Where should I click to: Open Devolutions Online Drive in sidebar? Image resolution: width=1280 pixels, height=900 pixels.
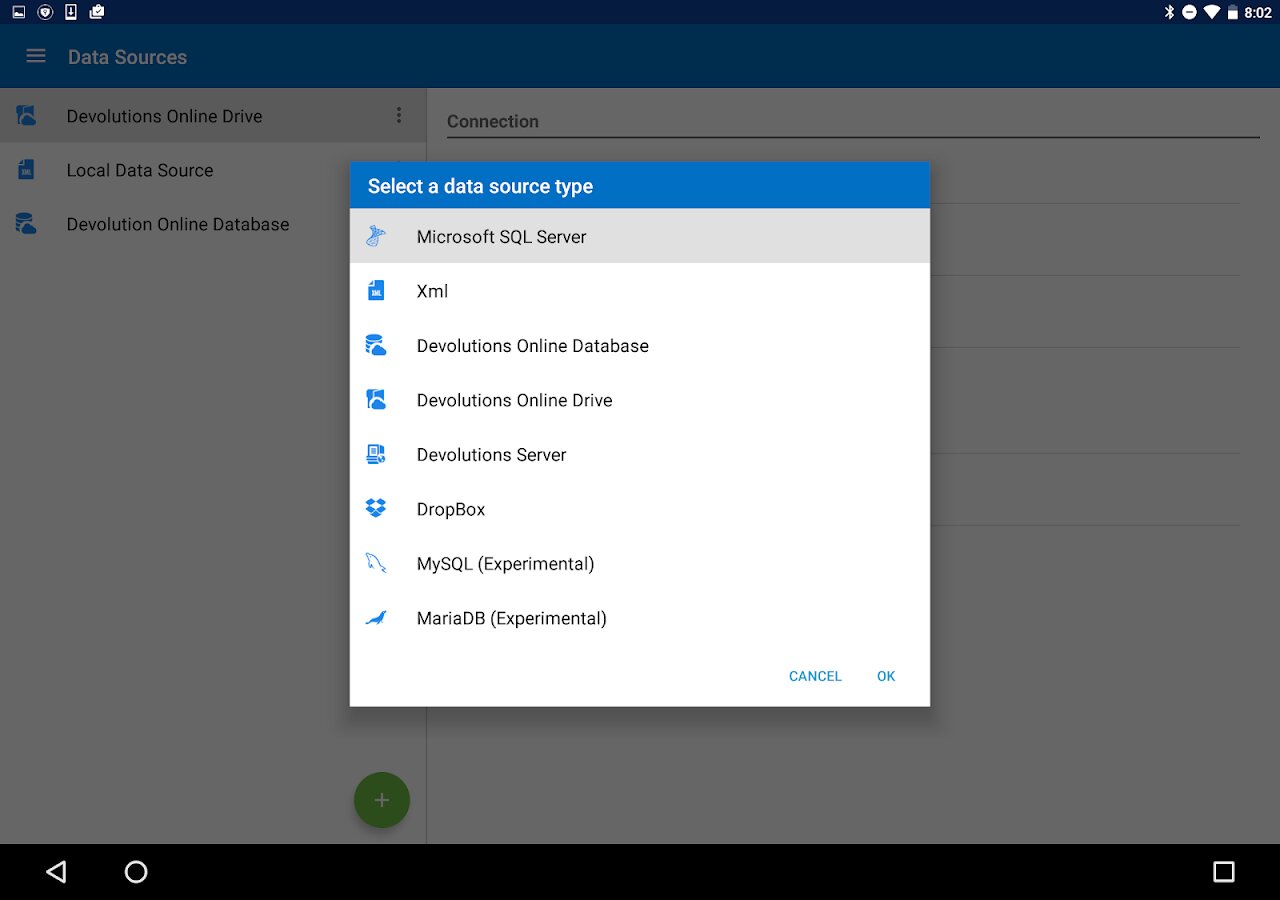213,116
